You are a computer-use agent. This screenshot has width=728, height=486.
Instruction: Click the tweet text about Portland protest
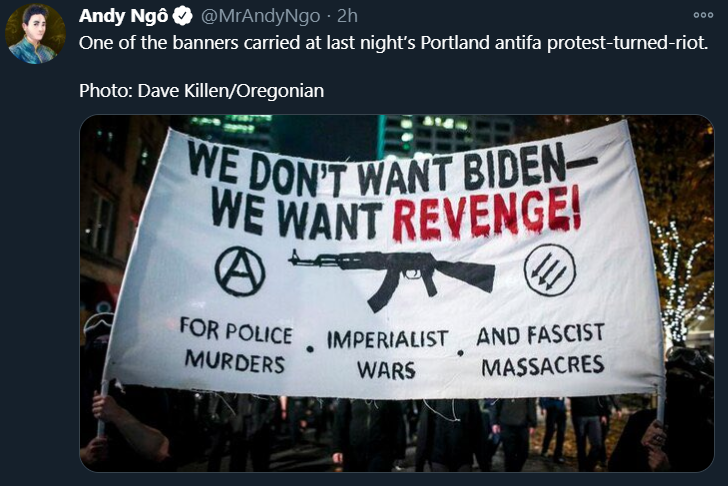[x=394, y=43]
